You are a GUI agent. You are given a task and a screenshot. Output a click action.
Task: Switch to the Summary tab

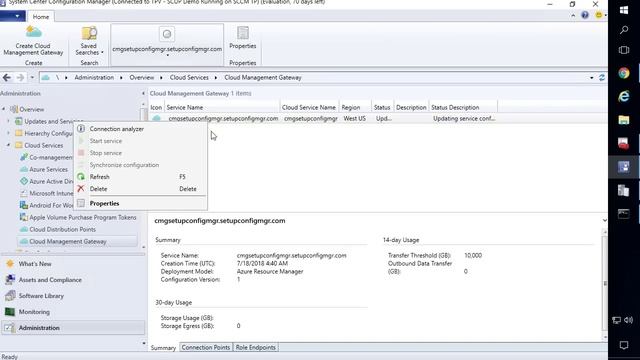click(x=163, y=348)
